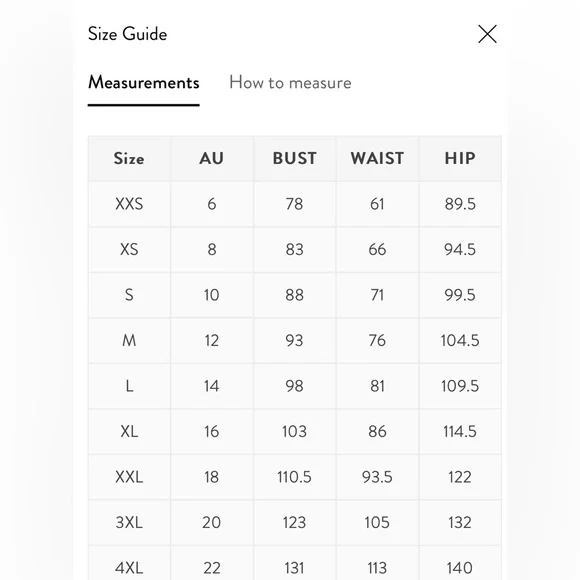Select the XS size row label
This screenshot has width=580, height=580.
tap(129, 250)
